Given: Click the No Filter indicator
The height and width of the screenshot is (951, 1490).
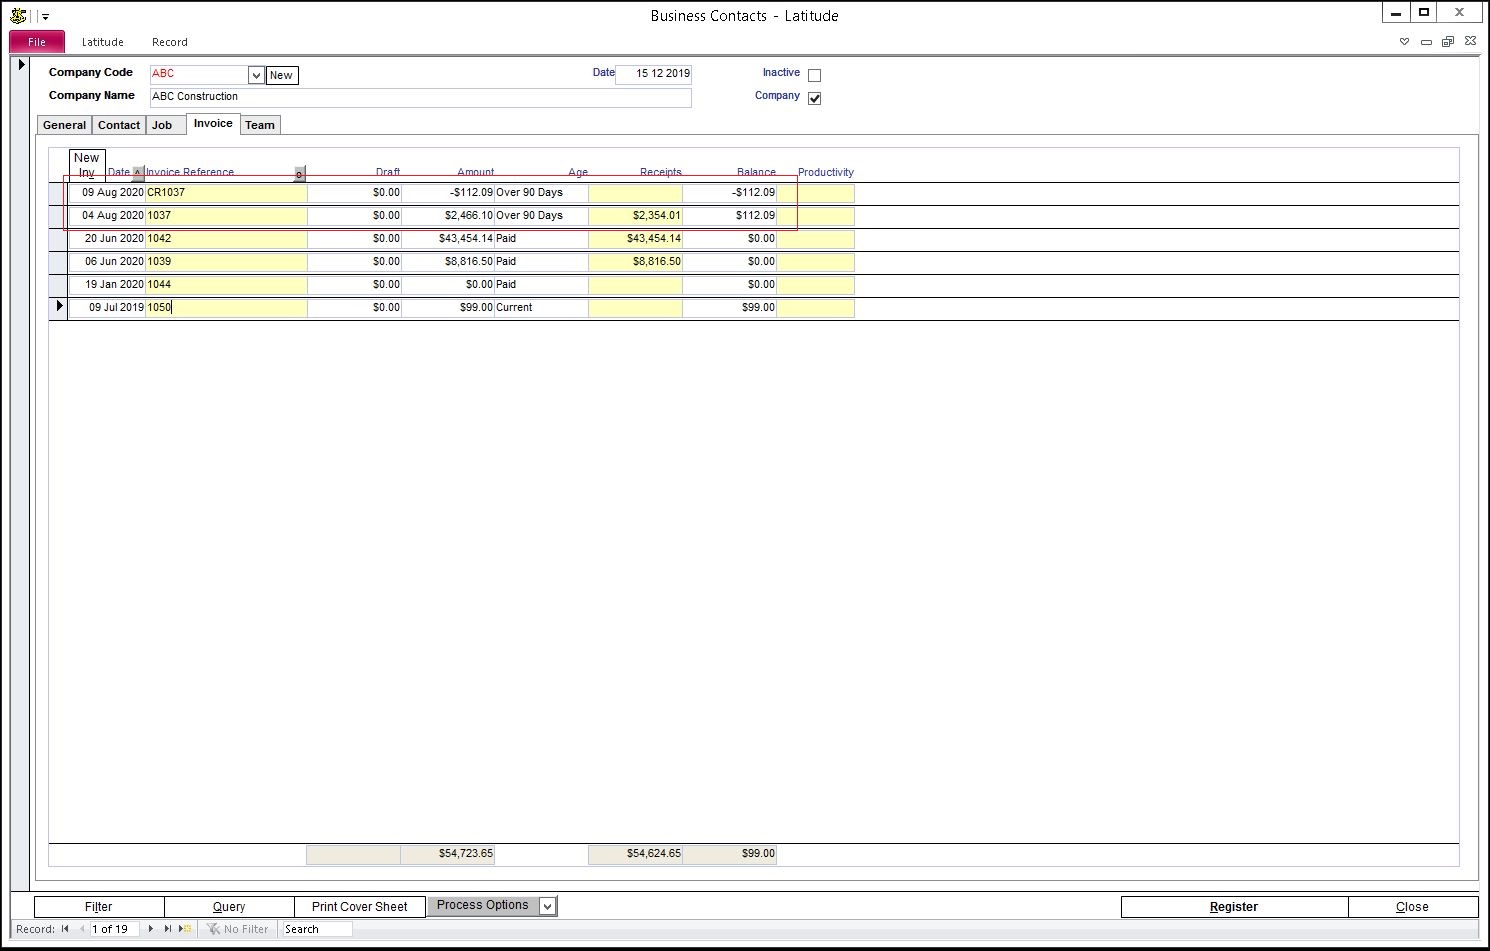Looking at the screenshot, I should coord(238,929).
